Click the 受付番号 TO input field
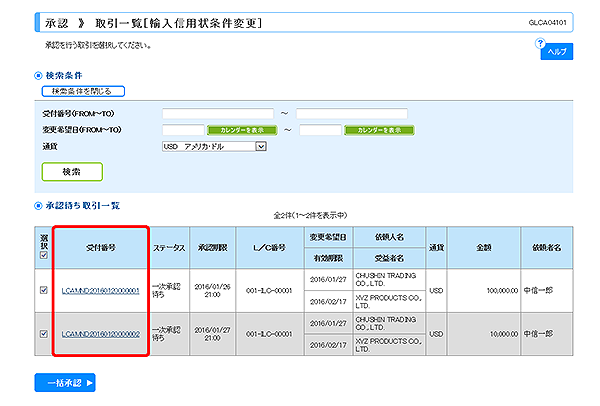This screenshot has height=406, width=600. click(x=351, y=113)
